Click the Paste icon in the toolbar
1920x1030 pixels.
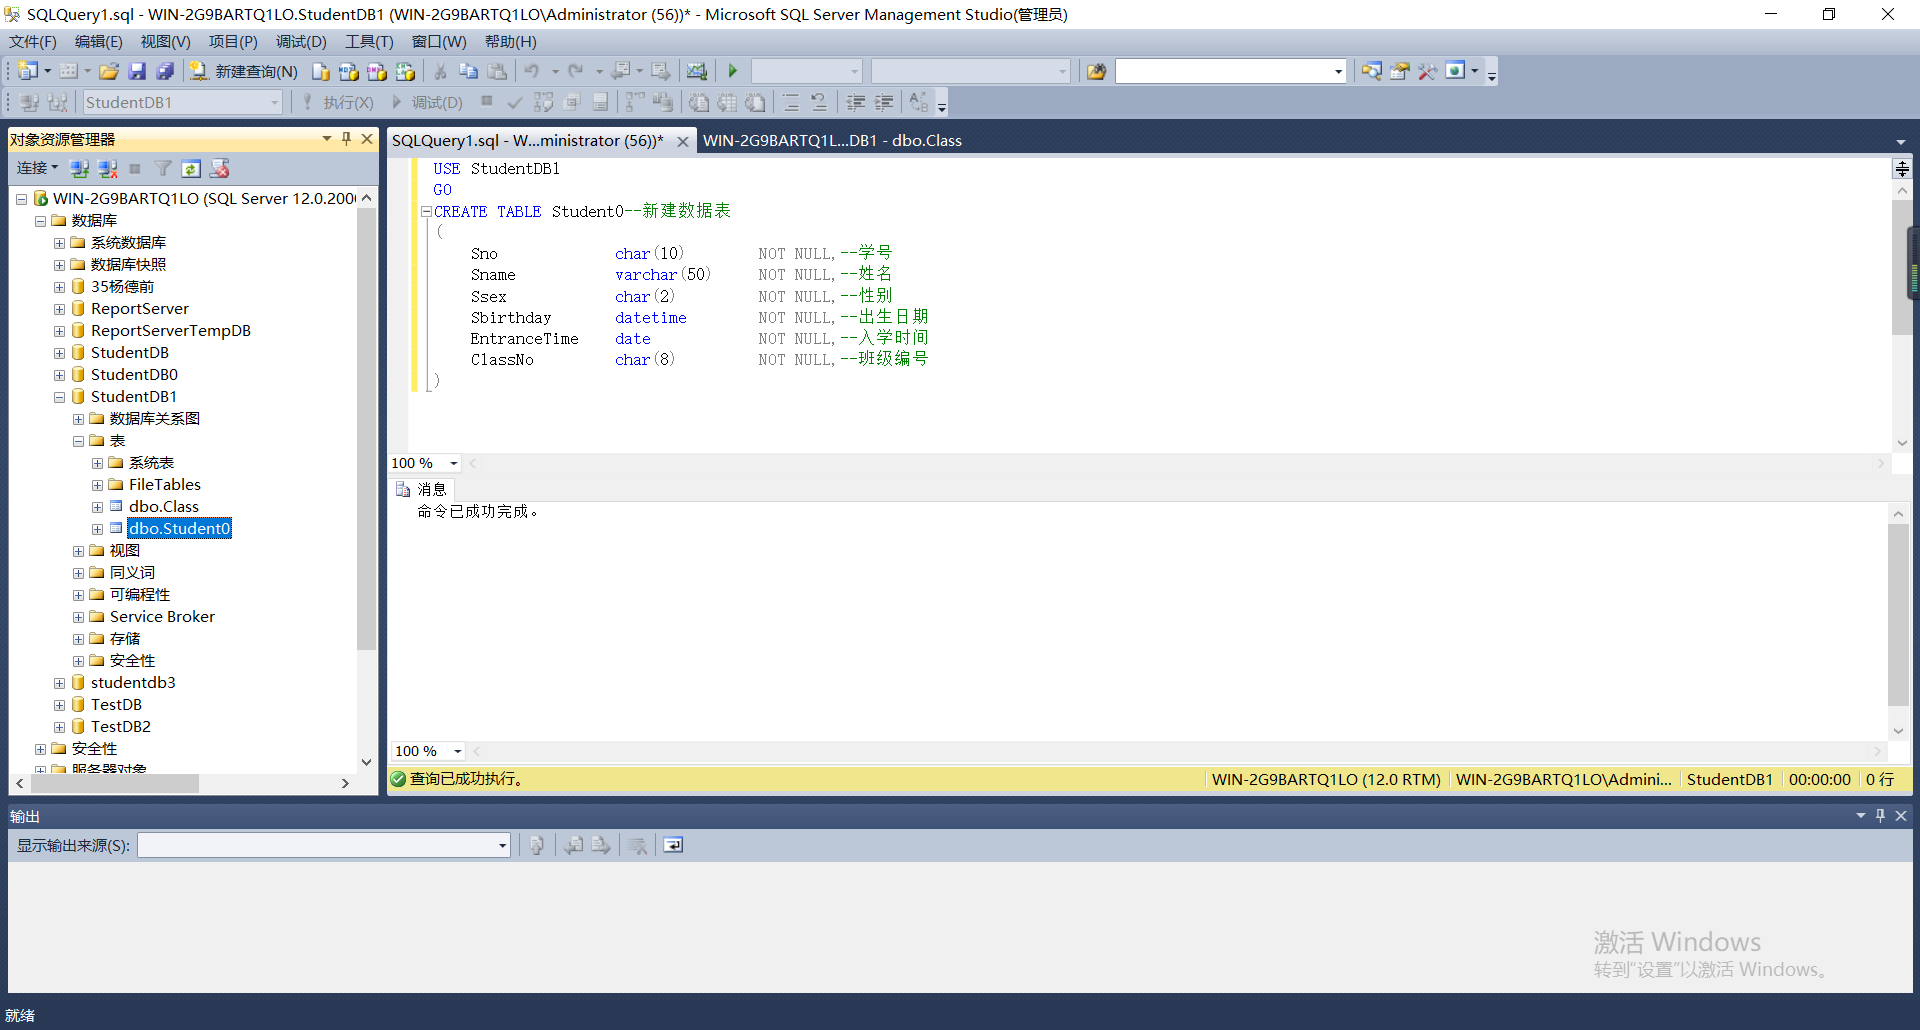[x=497, y=71]
